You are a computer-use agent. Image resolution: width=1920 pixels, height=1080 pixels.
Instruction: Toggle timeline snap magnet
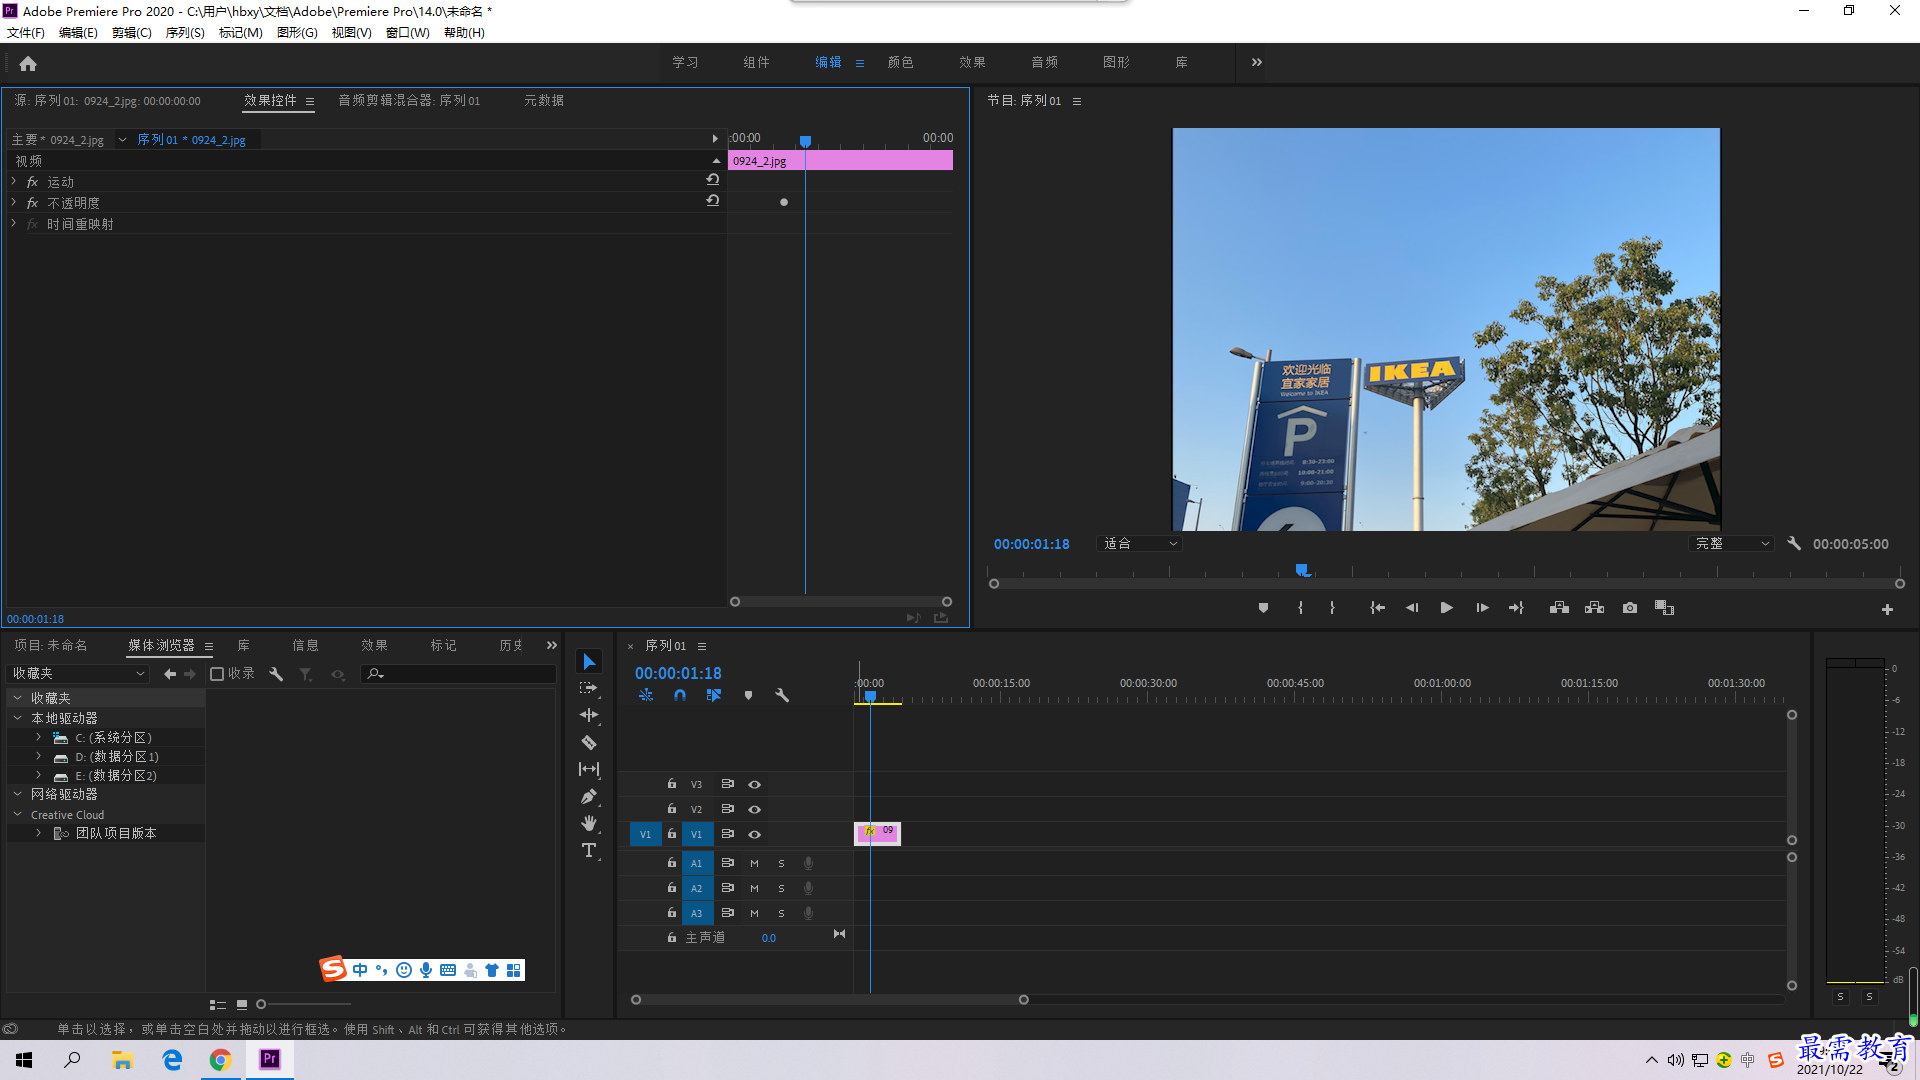coord(680,695)
